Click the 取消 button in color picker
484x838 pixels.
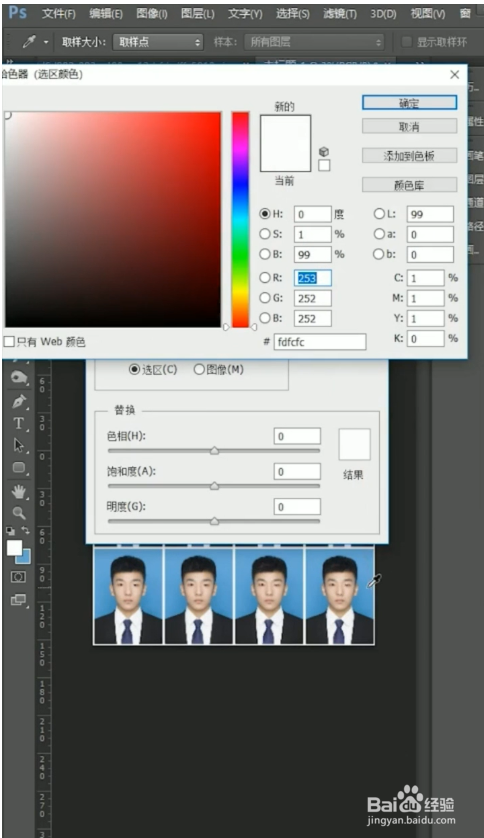coord(409,126)
